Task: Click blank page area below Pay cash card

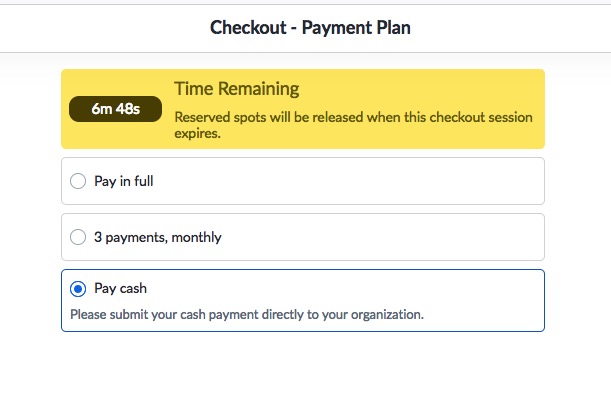Action: point(304,376)
